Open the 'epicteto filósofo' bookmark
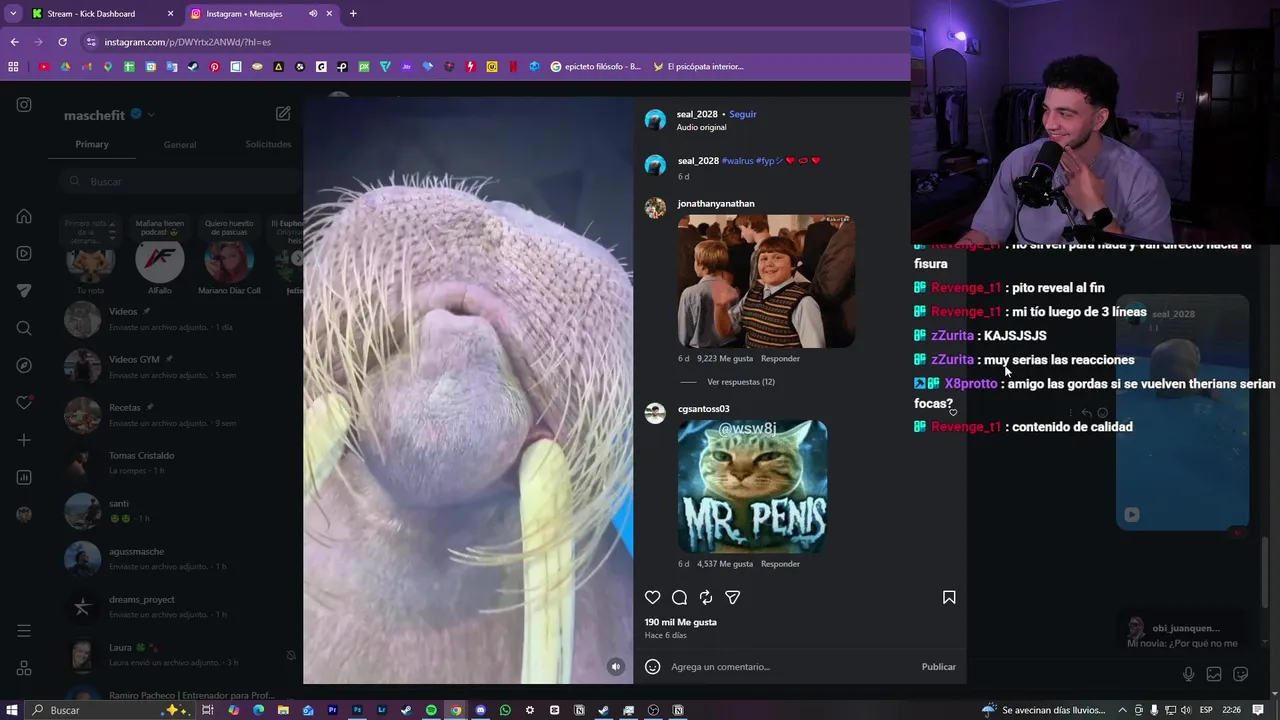Image resolution: width=1280 pixels, height=720 pixels. tap(595, 67)
